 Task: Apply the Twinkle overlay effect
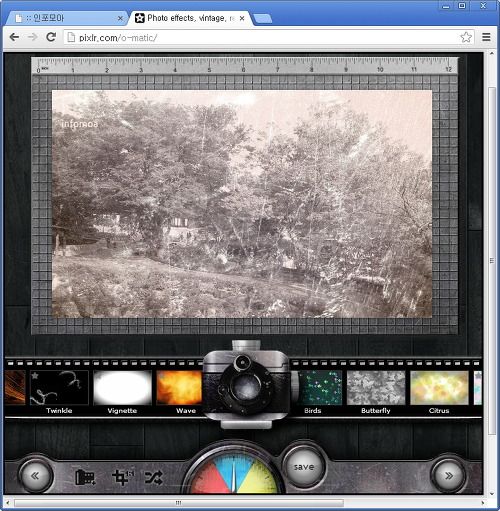(x=59, y=387)
